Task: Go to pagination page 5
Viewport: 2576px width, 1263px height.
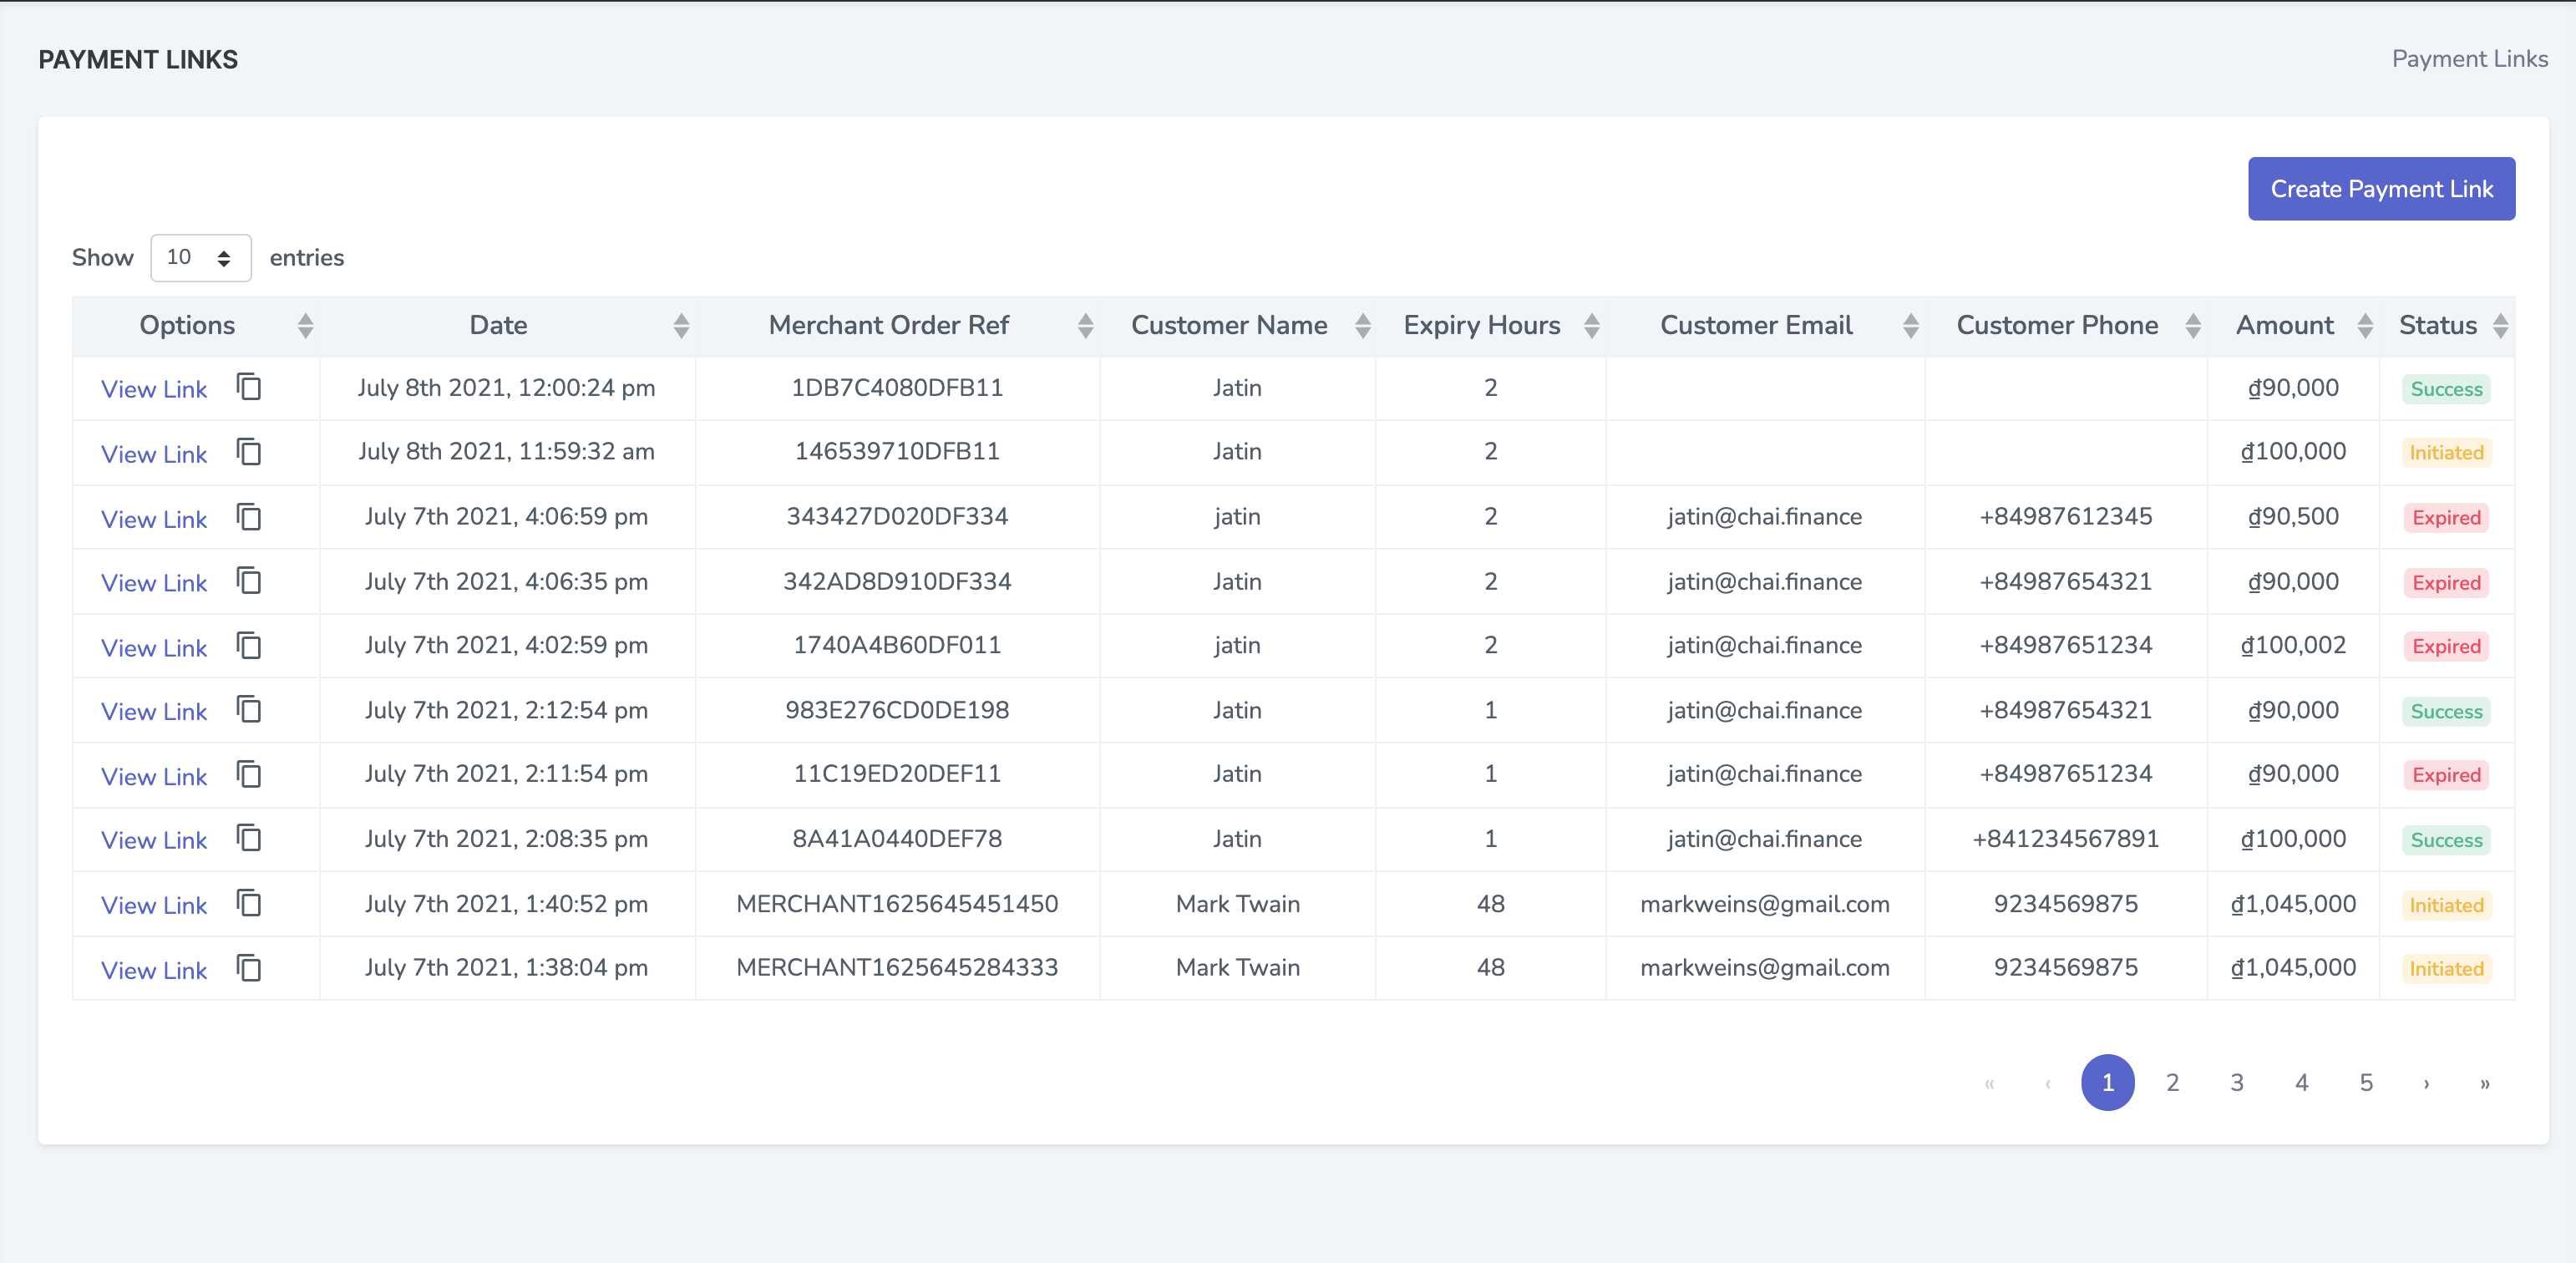Action: [2366, 1083]
